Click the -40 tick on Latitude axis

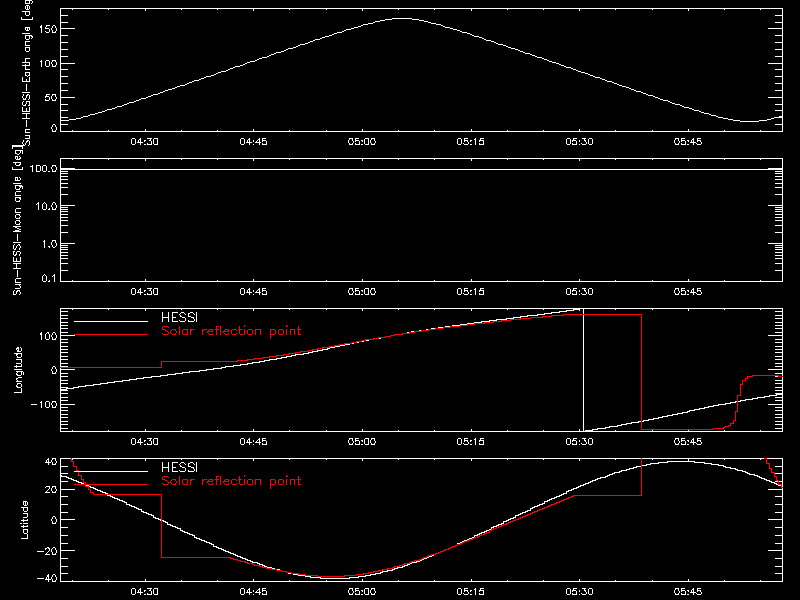(x=47, y=578)
